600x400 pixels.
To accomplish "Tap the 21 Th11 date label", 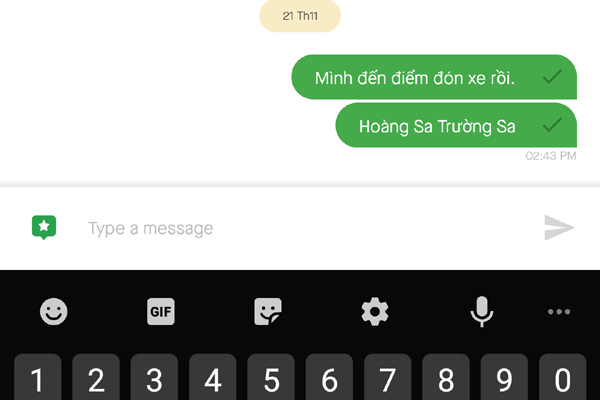I will (x=300, y=16).
